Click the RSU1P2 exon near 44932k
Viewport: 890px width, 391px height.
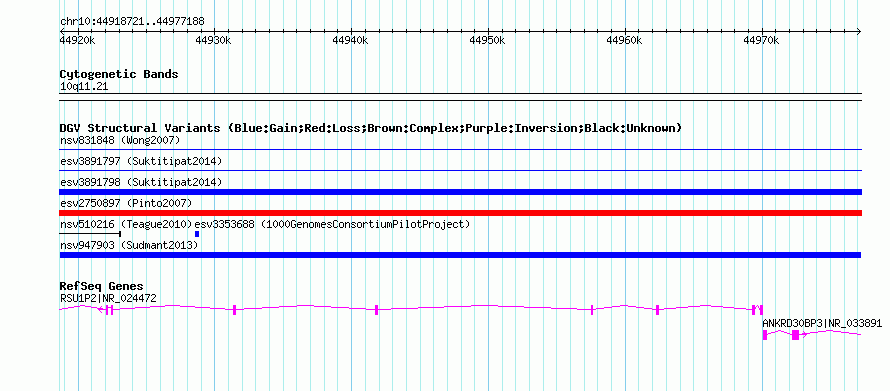tap(234, 309)
